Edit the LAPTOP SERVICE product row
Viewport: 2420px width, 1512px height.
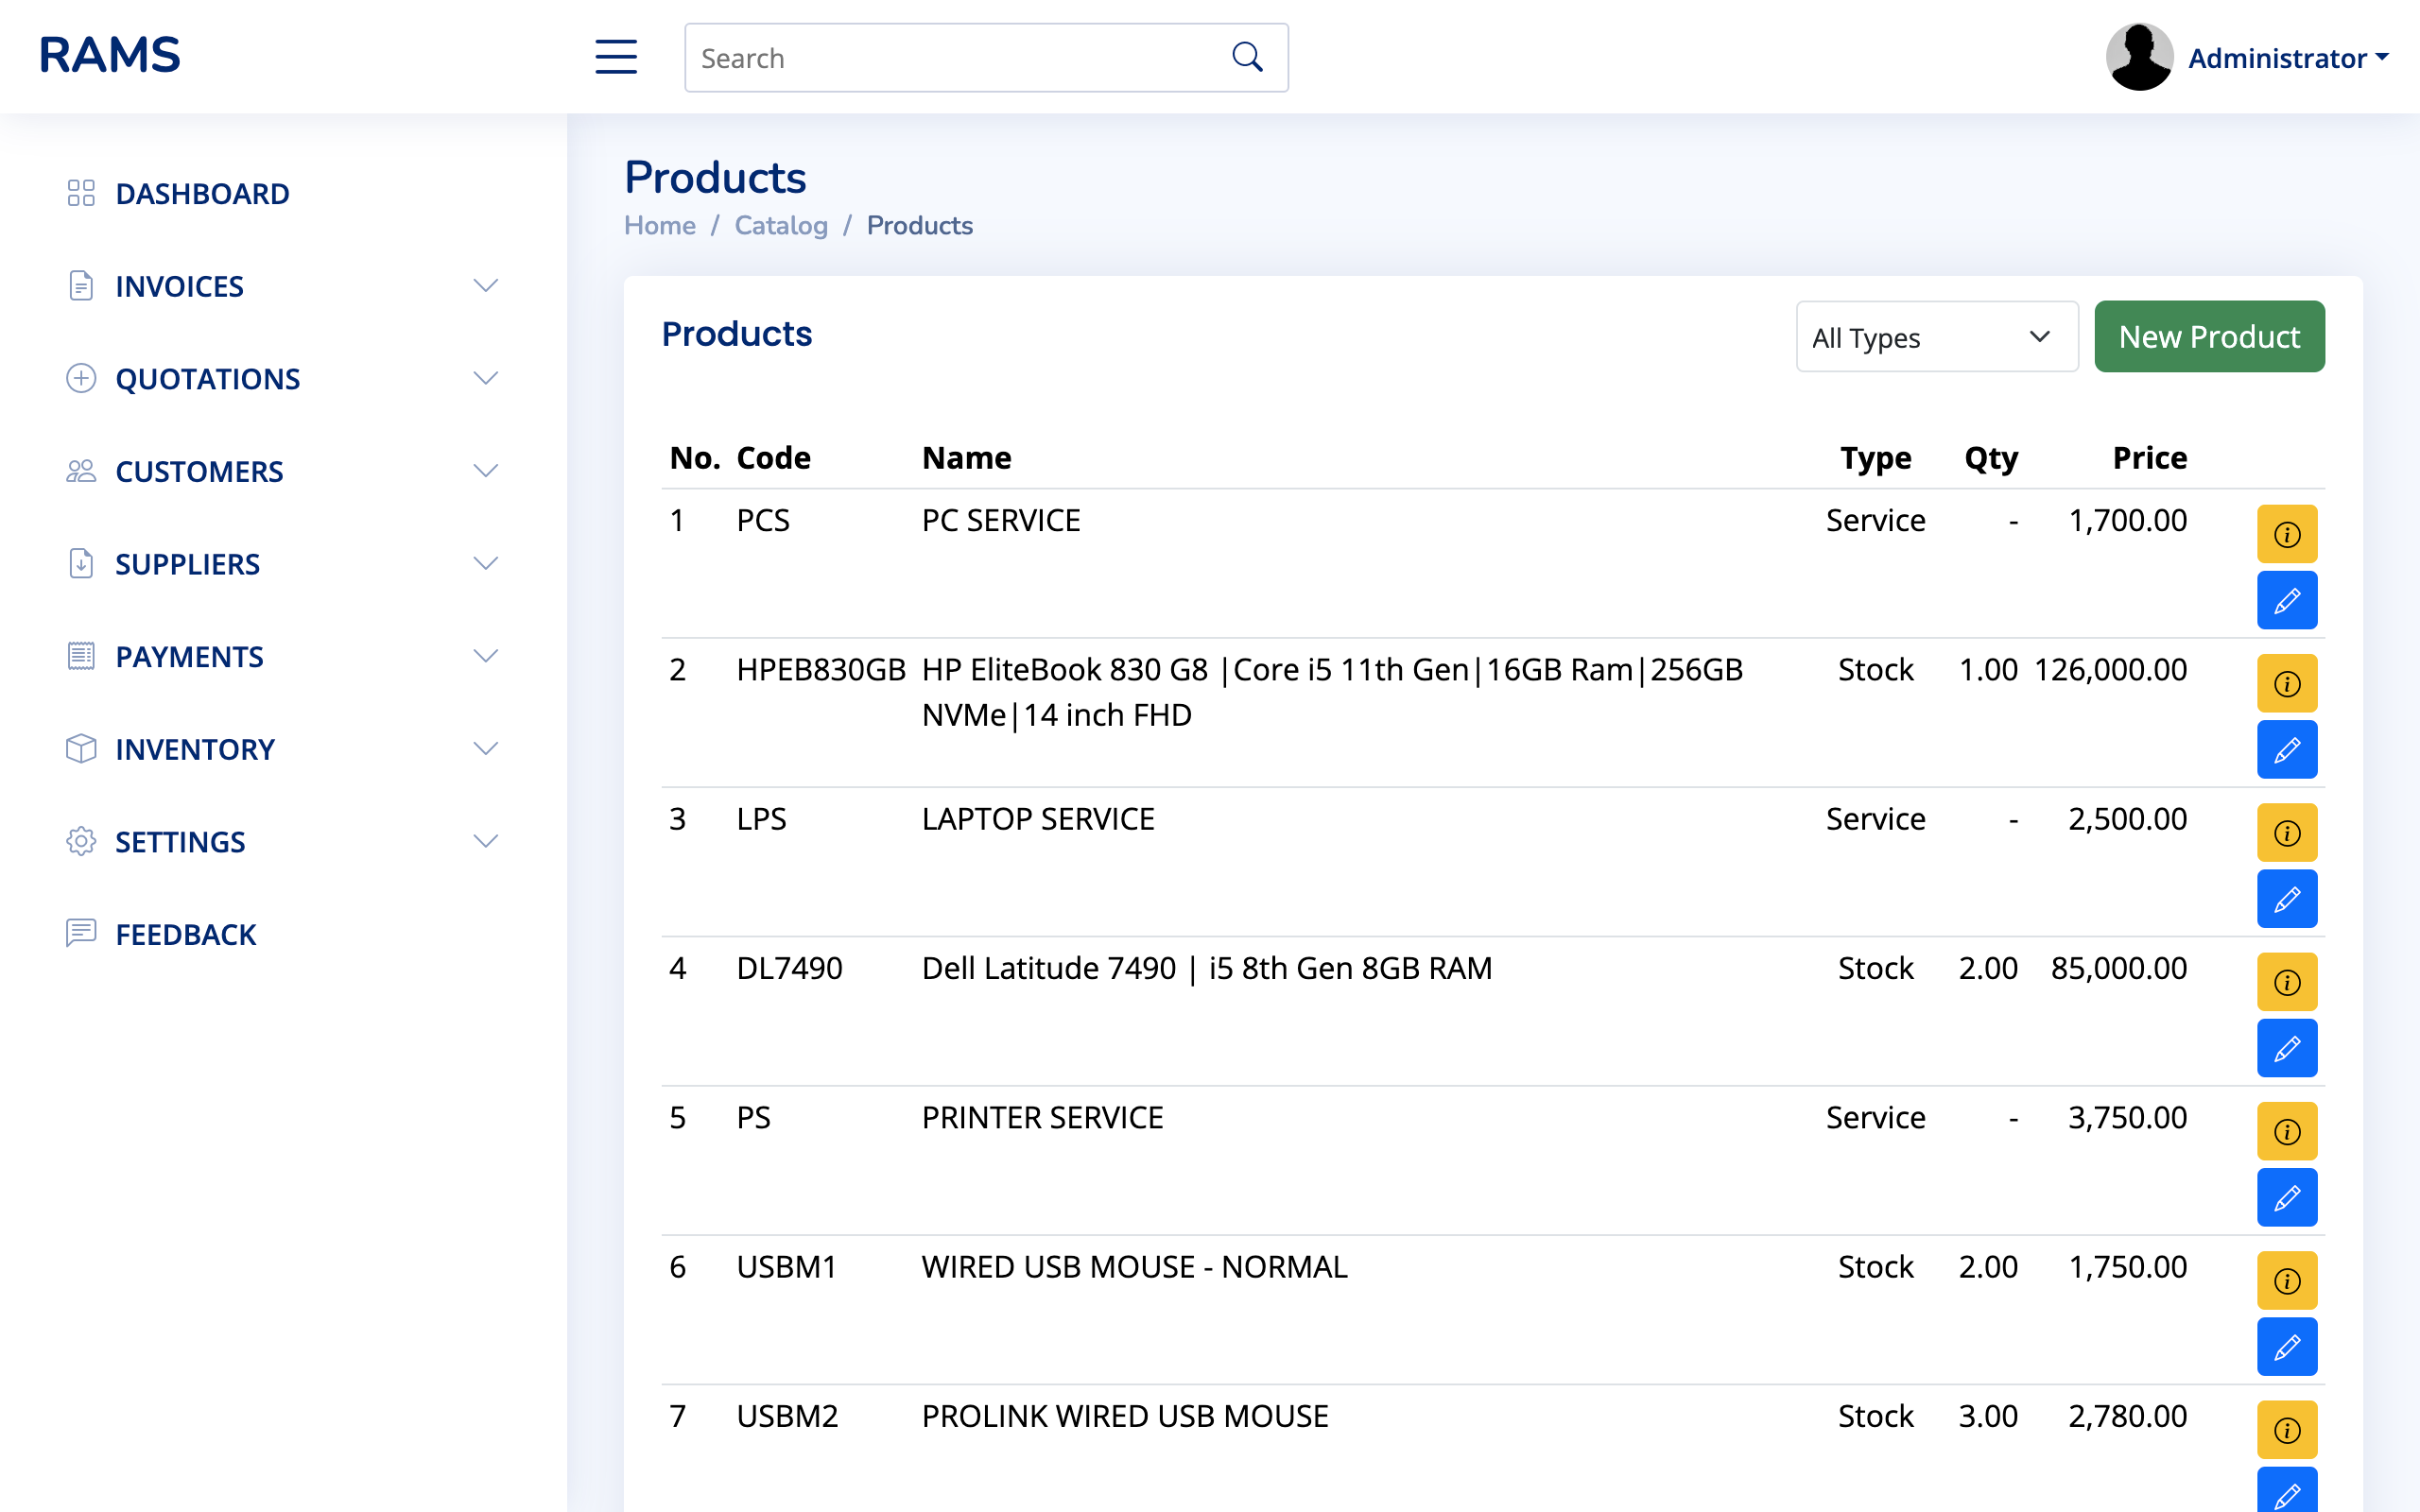2286,899
